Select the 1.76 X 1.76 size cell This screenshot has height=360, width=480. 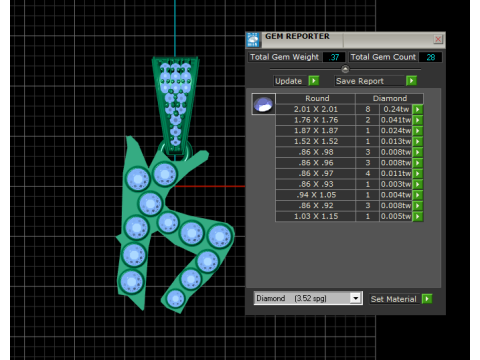(x=316, y=120)
